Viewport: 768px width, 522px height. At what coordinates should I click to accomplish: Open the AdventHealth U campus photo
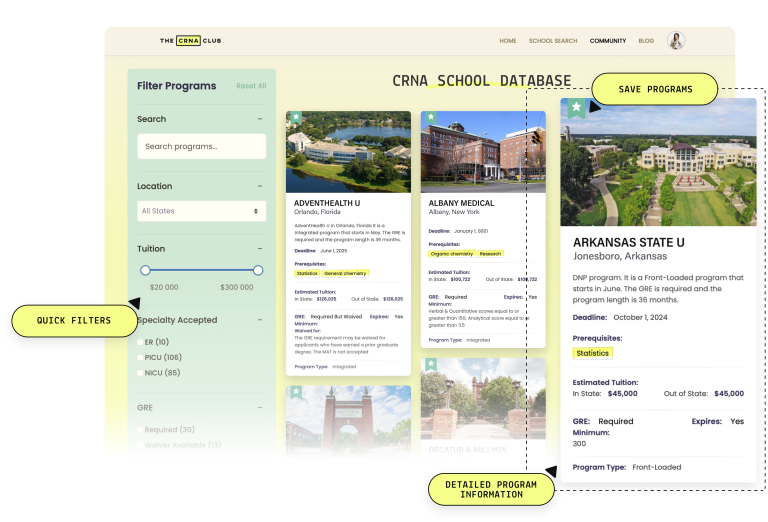coord(348,152)
